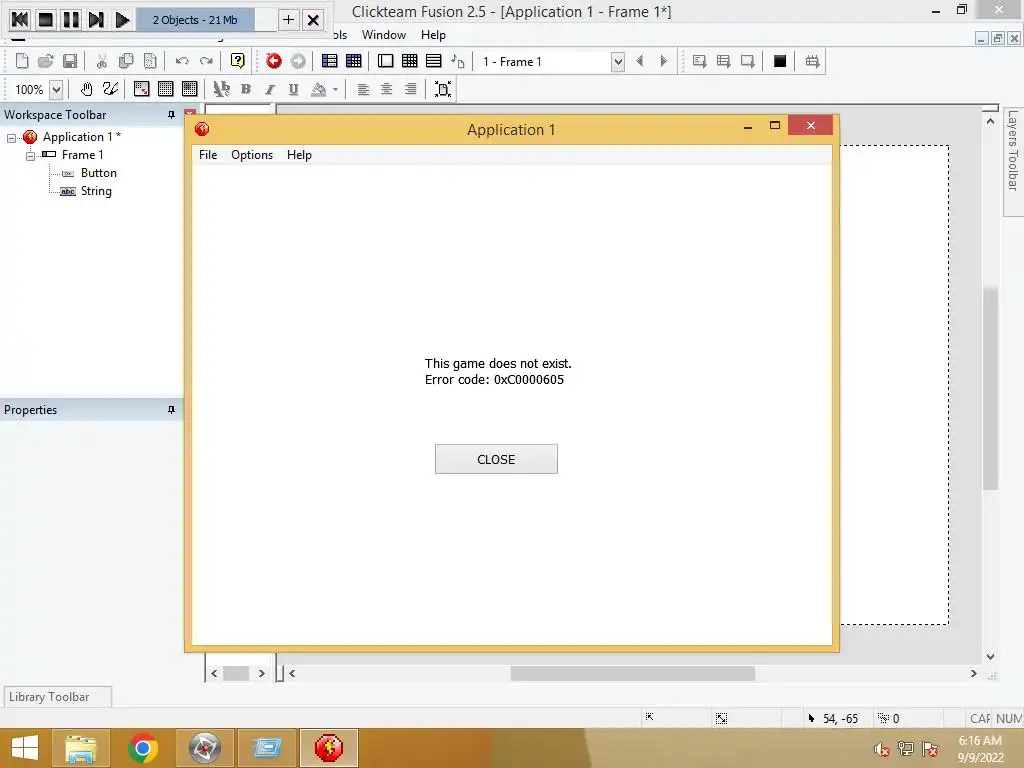Open the Library Toolbar tab
Viewport: 1024px width, 768px height.
(x=57, y=697)
